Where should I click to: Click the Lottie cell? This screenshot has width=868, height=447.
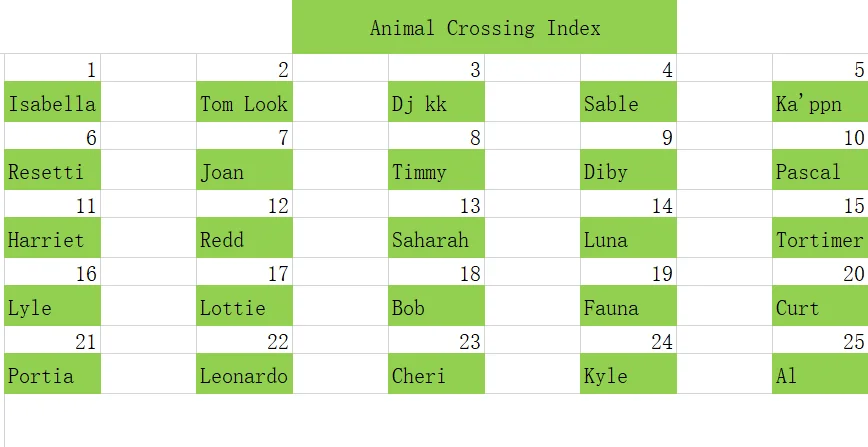click(x=244, y=306)
